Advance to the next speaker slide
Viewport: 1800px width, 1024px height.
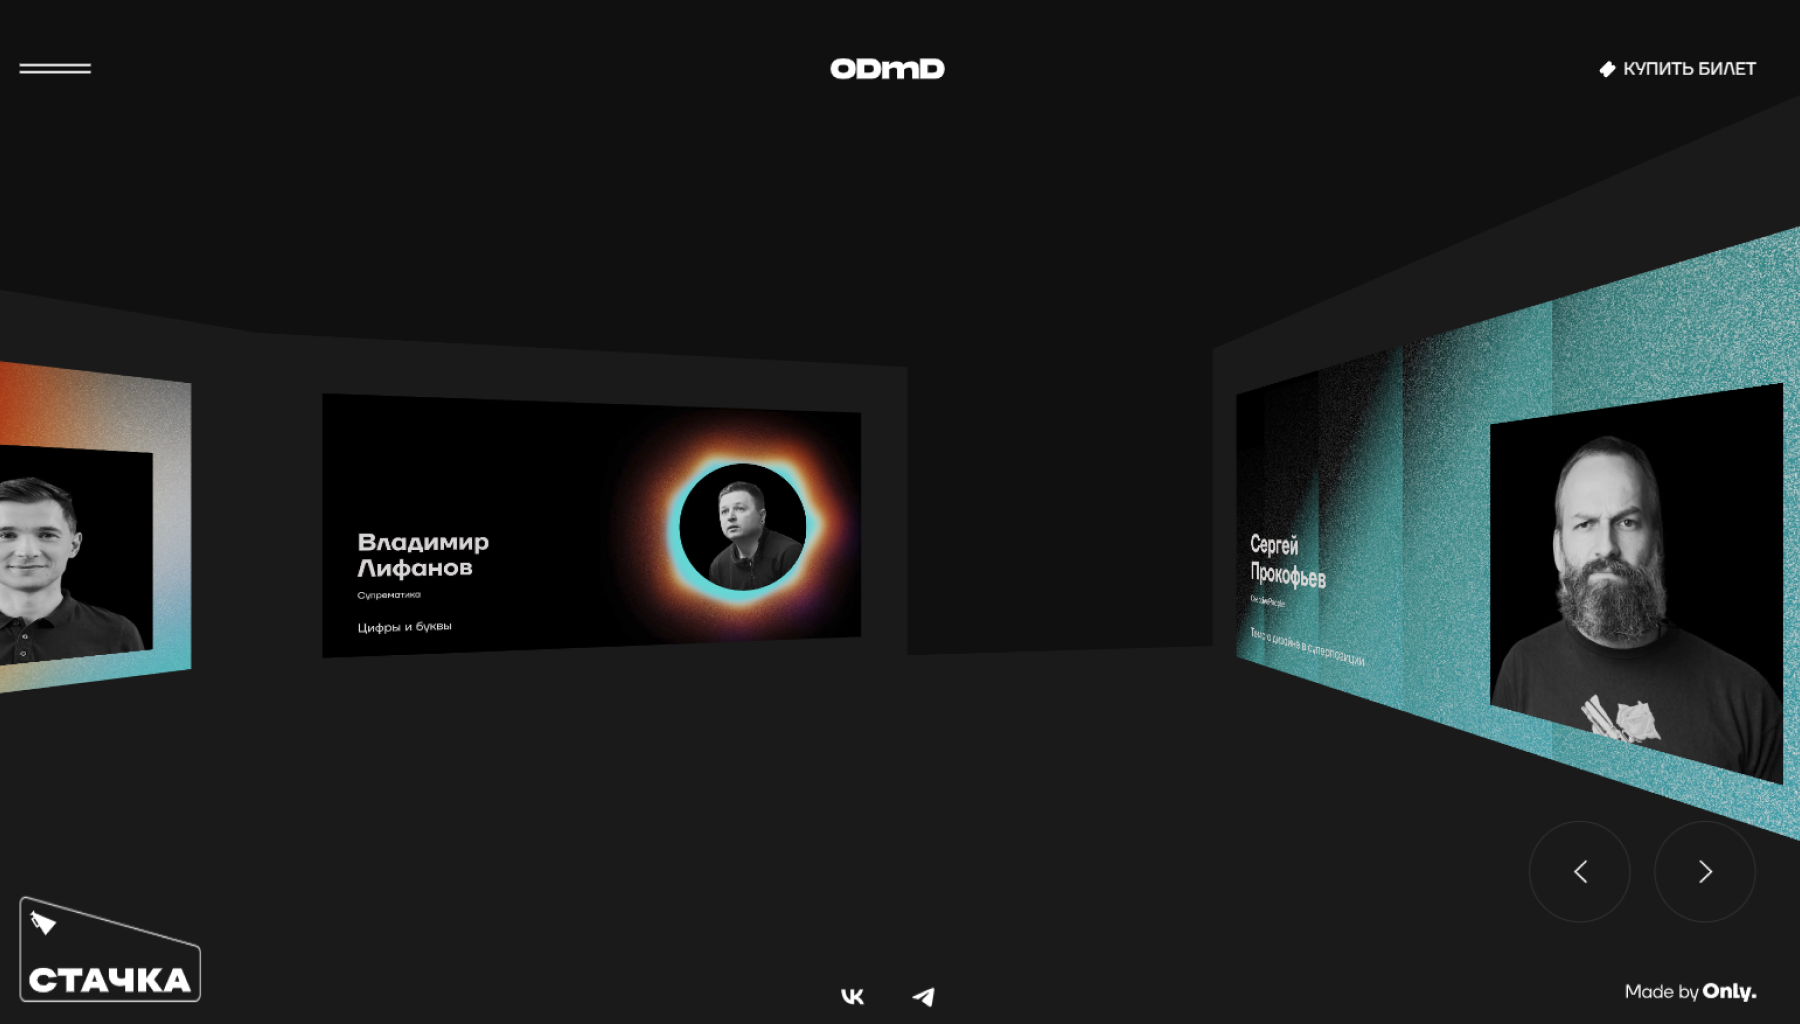1704,872
